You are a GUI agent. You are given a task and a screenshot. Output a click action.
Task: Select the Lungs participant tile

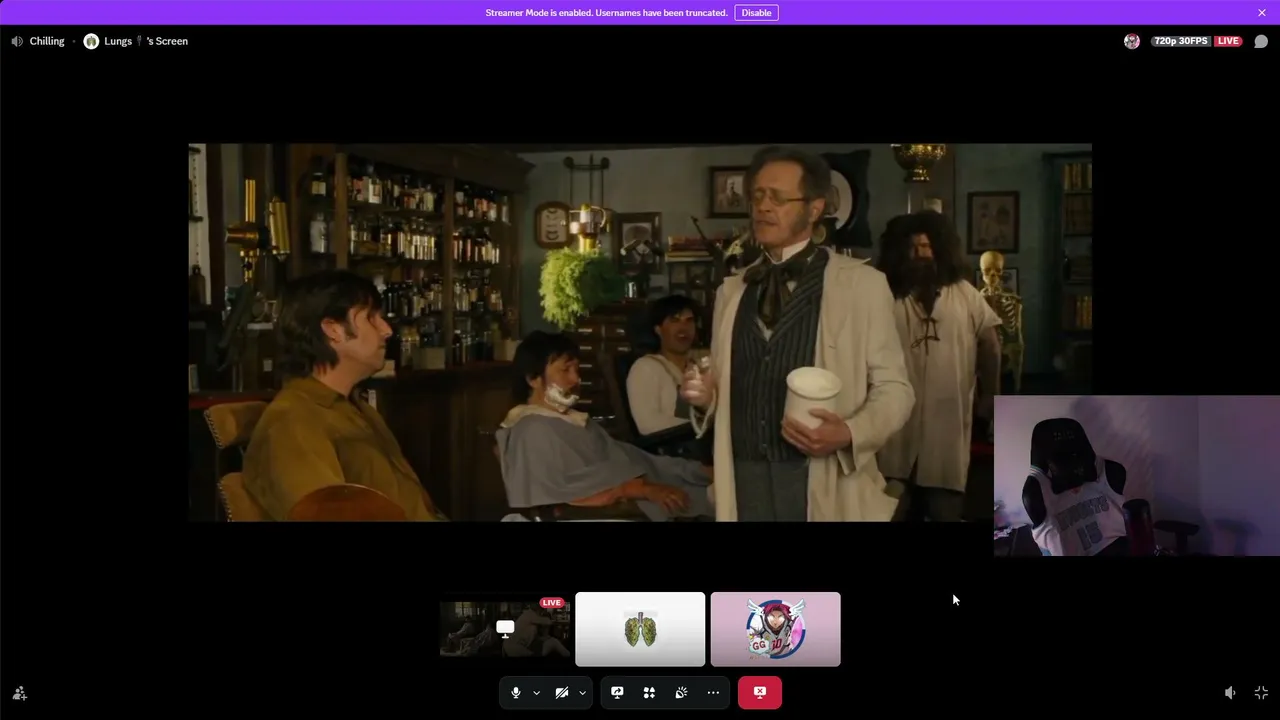640,629
